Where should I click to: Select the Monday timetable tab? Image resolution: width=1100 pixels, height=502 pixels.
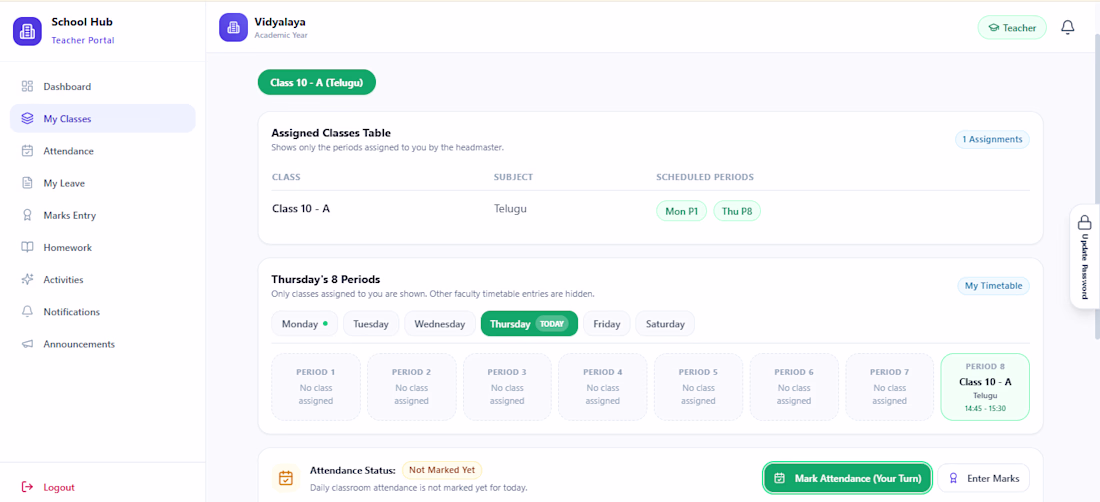304,324
